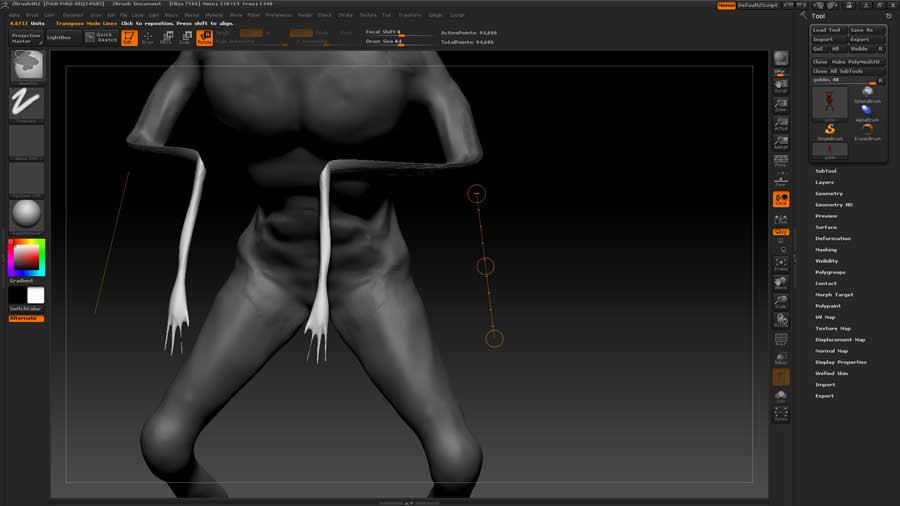Click the Frame mesh icon
Image resolution: width=900 pixels, height=506 pixels.
tap(781, 264)
